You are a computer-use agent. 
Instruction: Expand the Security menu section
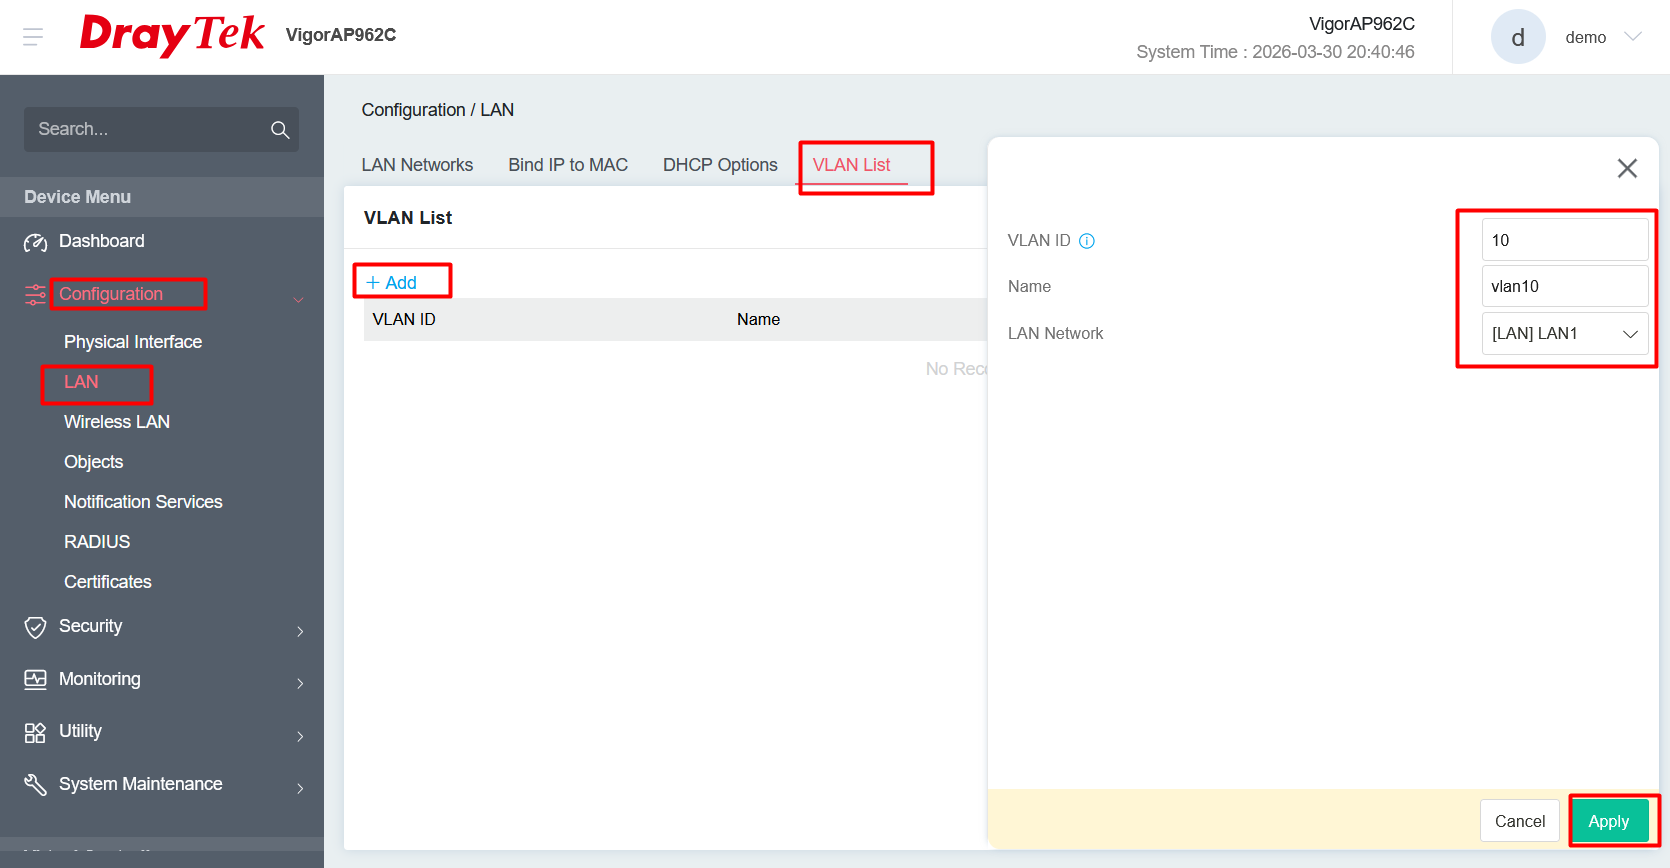(x=300, y=631)
